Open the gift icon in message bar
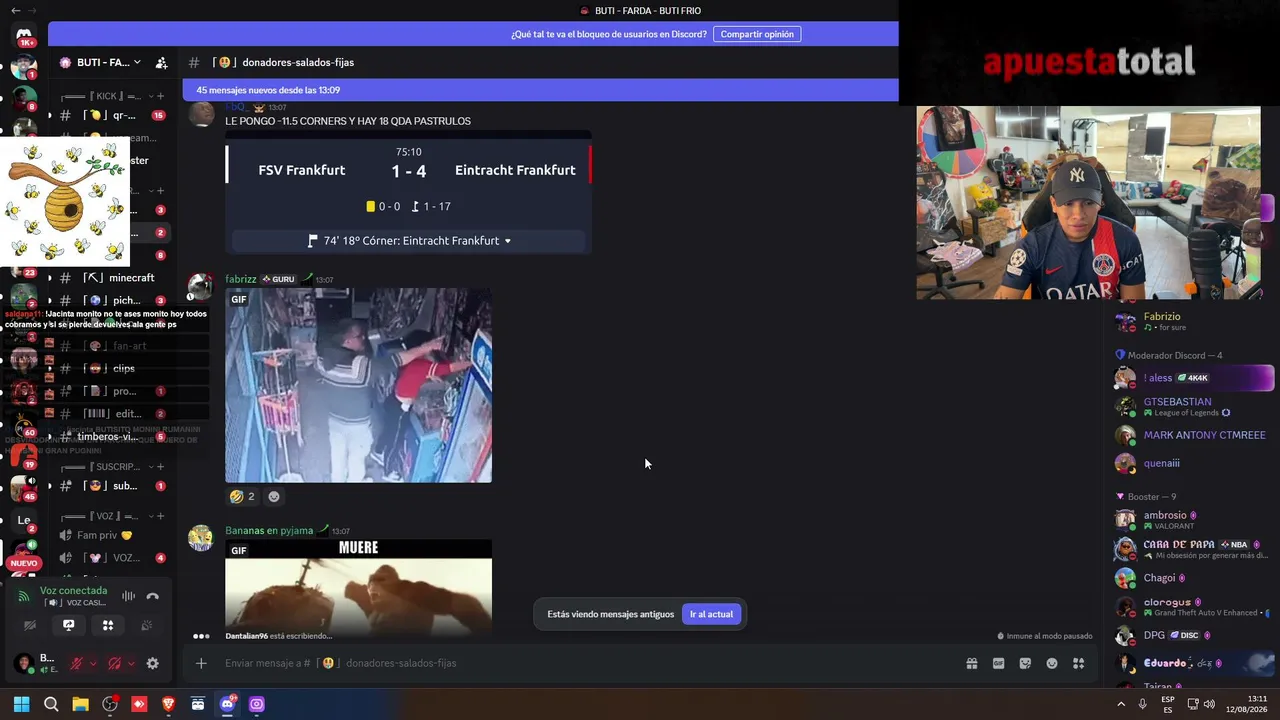Image resolution: width=1280 pixels, height=720 pixels. (x=971, y=663)
